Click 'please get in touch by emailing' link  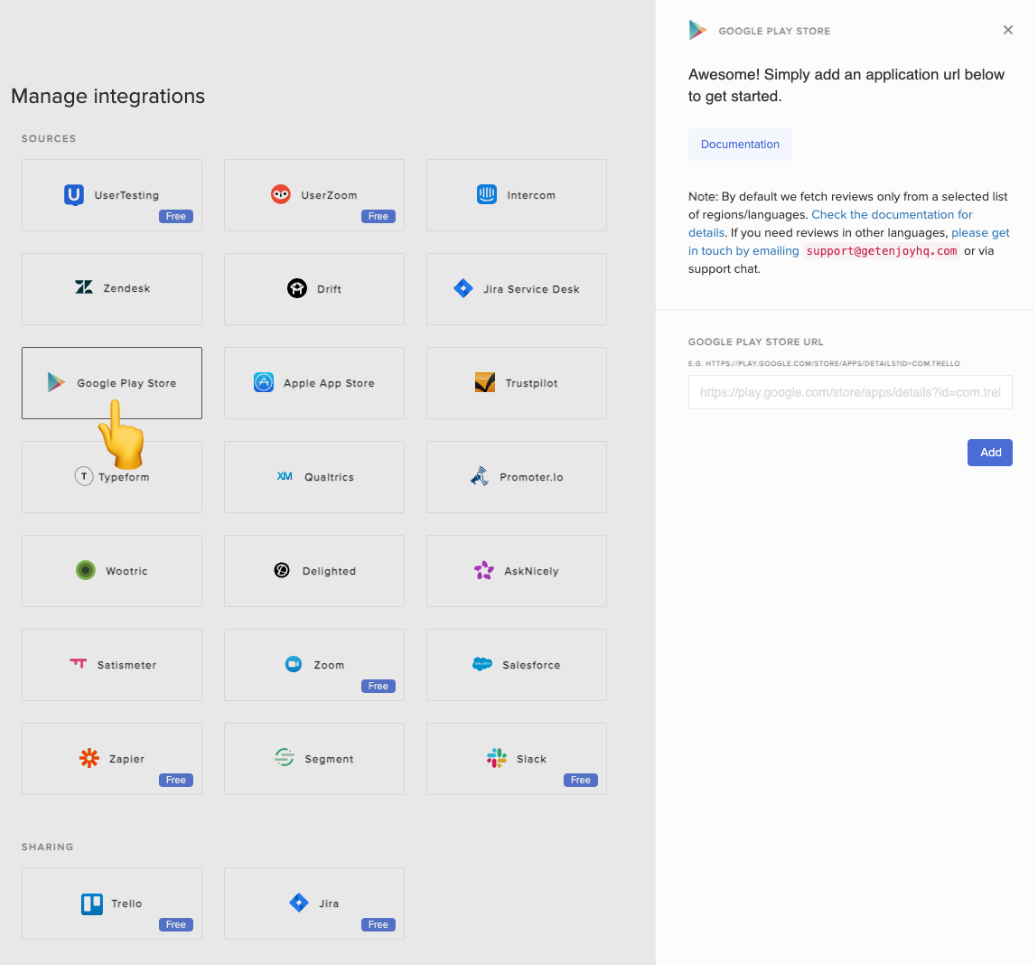pyautogui.click(x=848, y=242)
